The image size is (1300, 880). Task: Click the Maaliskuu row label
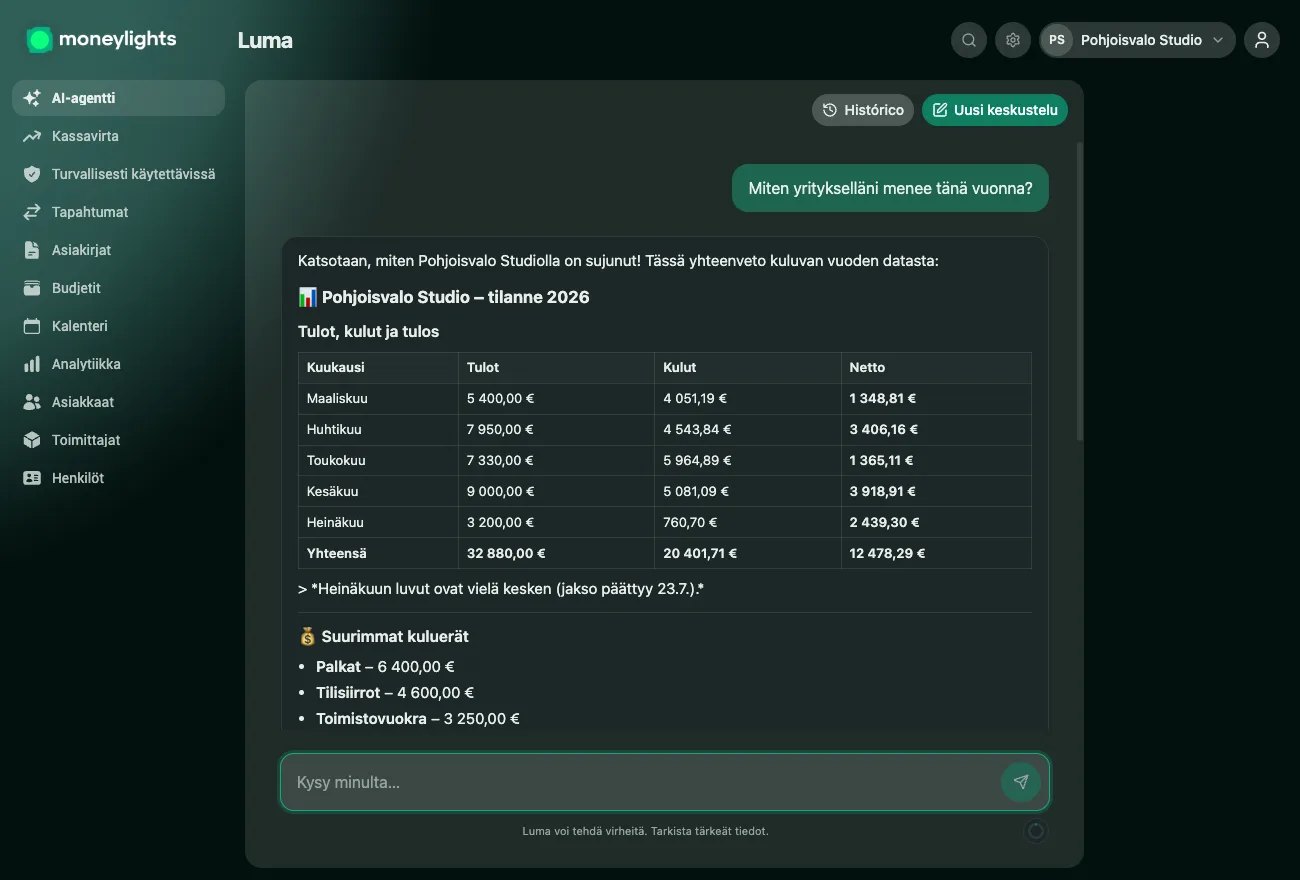[337, 398]
